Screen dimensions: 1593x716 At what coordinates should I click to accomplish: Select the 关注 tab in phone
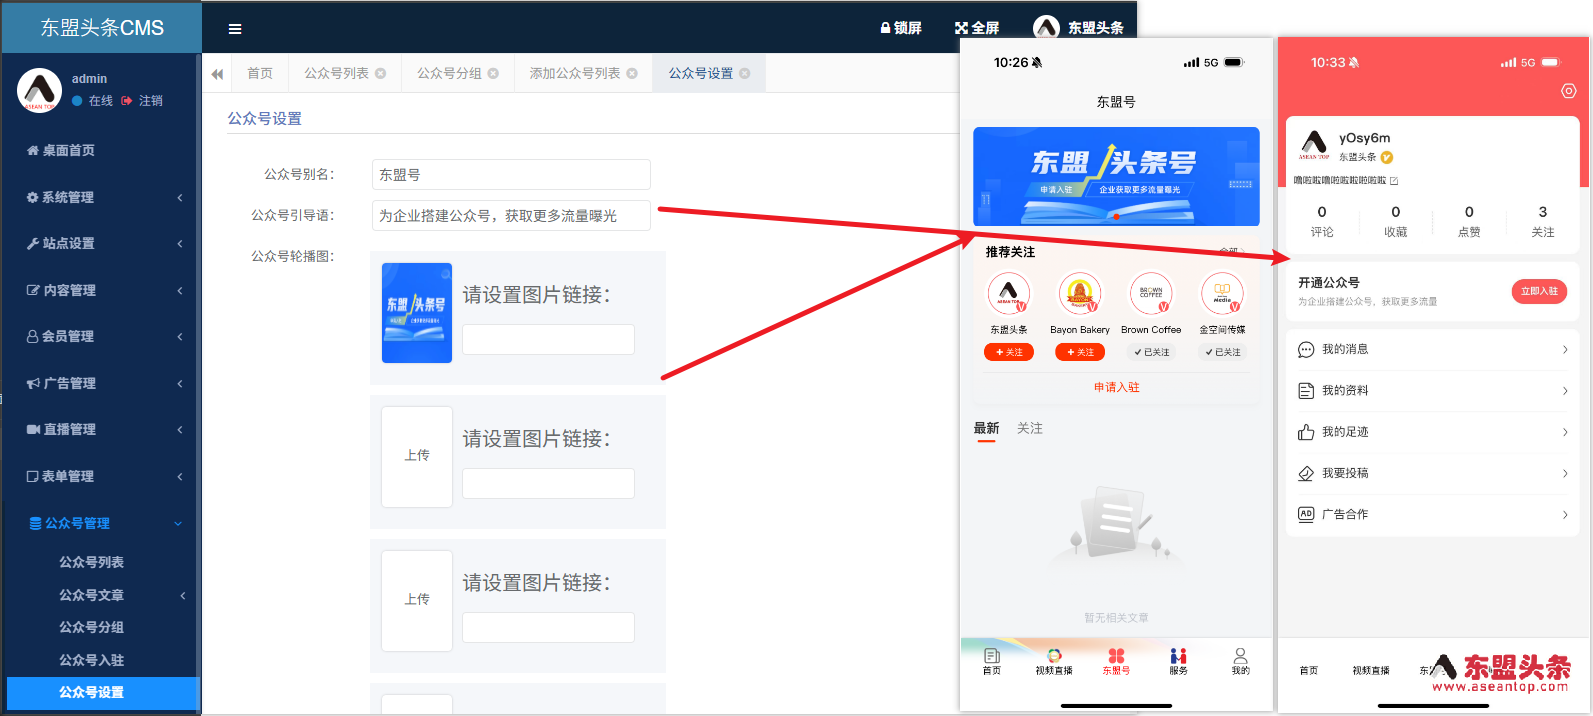[x=1029, y=428]
